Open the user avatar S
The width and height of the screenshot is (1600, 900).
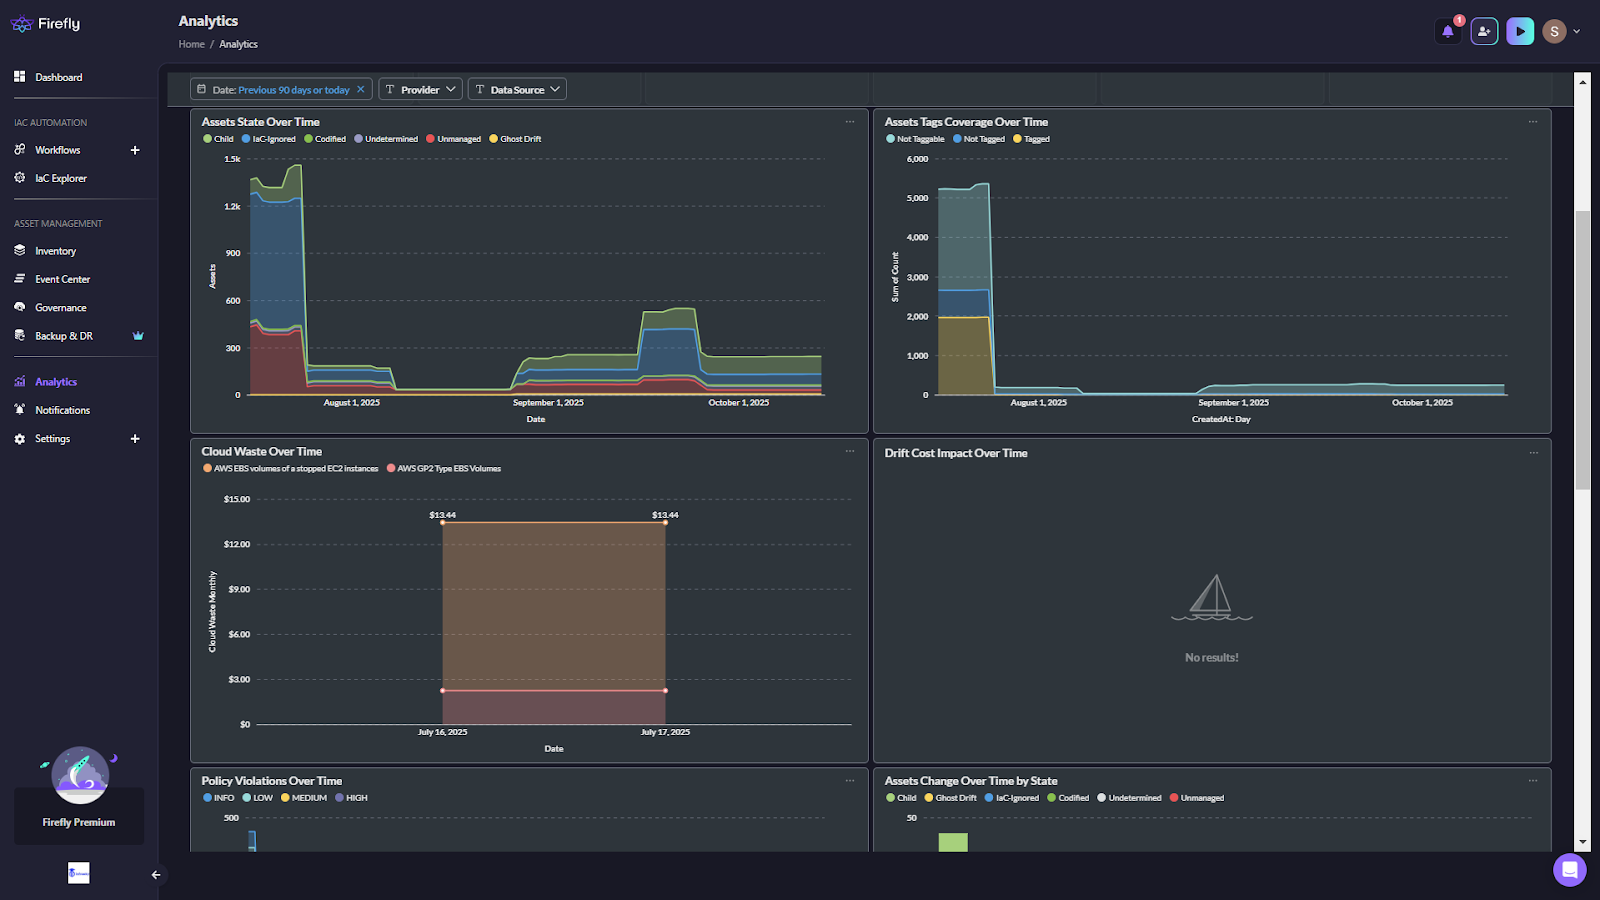(1554, 31)
